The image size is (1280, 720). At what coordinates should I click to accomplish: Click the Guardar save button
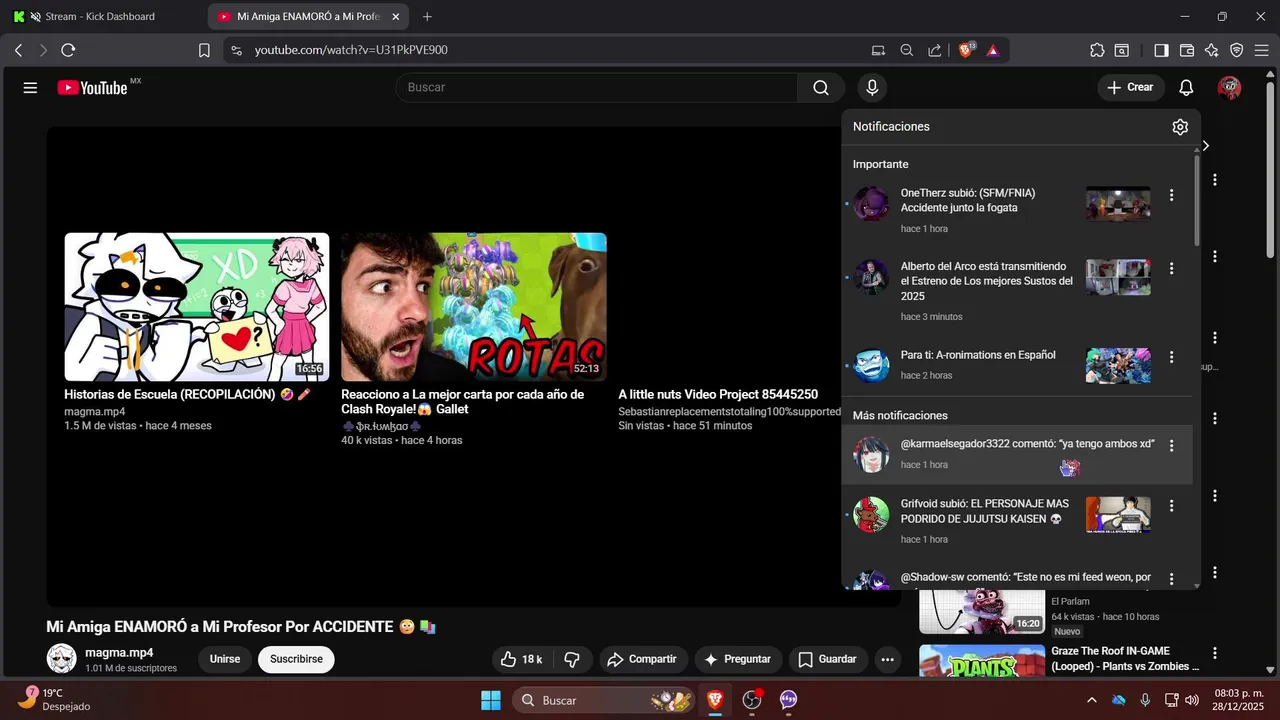(828, 660)
